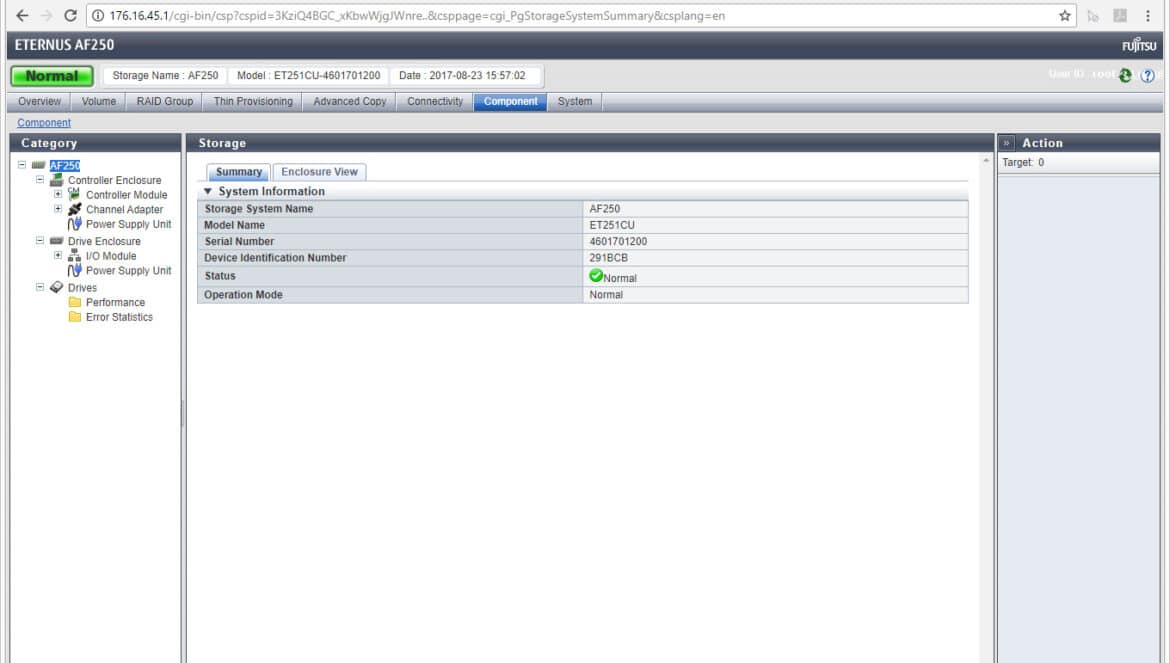
Task: Click the AF250 value in Storage System Name row
Action: pyautogui.click(x=604, y=209)
